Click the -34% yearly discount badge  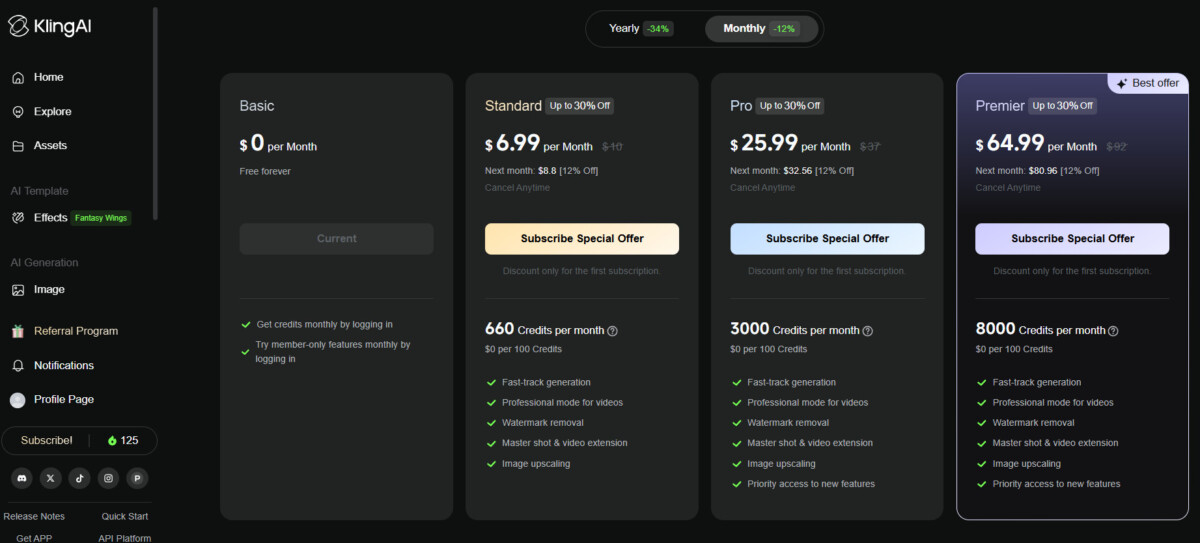[658, 29]
